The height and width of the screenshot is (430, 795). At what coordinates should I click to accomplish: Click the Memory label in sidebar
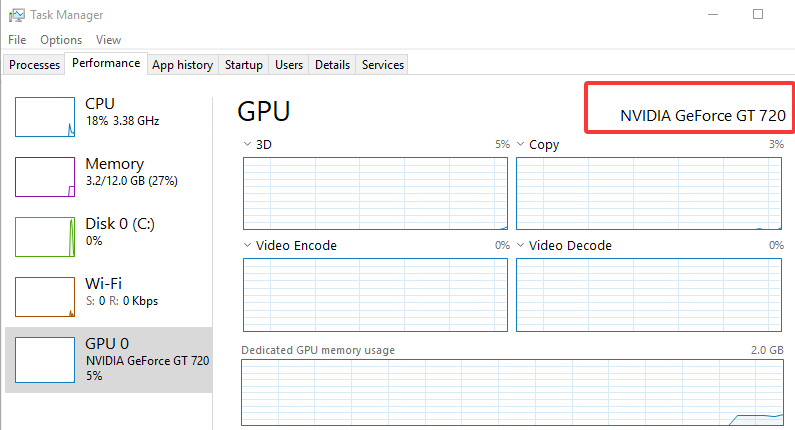click(115, 164)
